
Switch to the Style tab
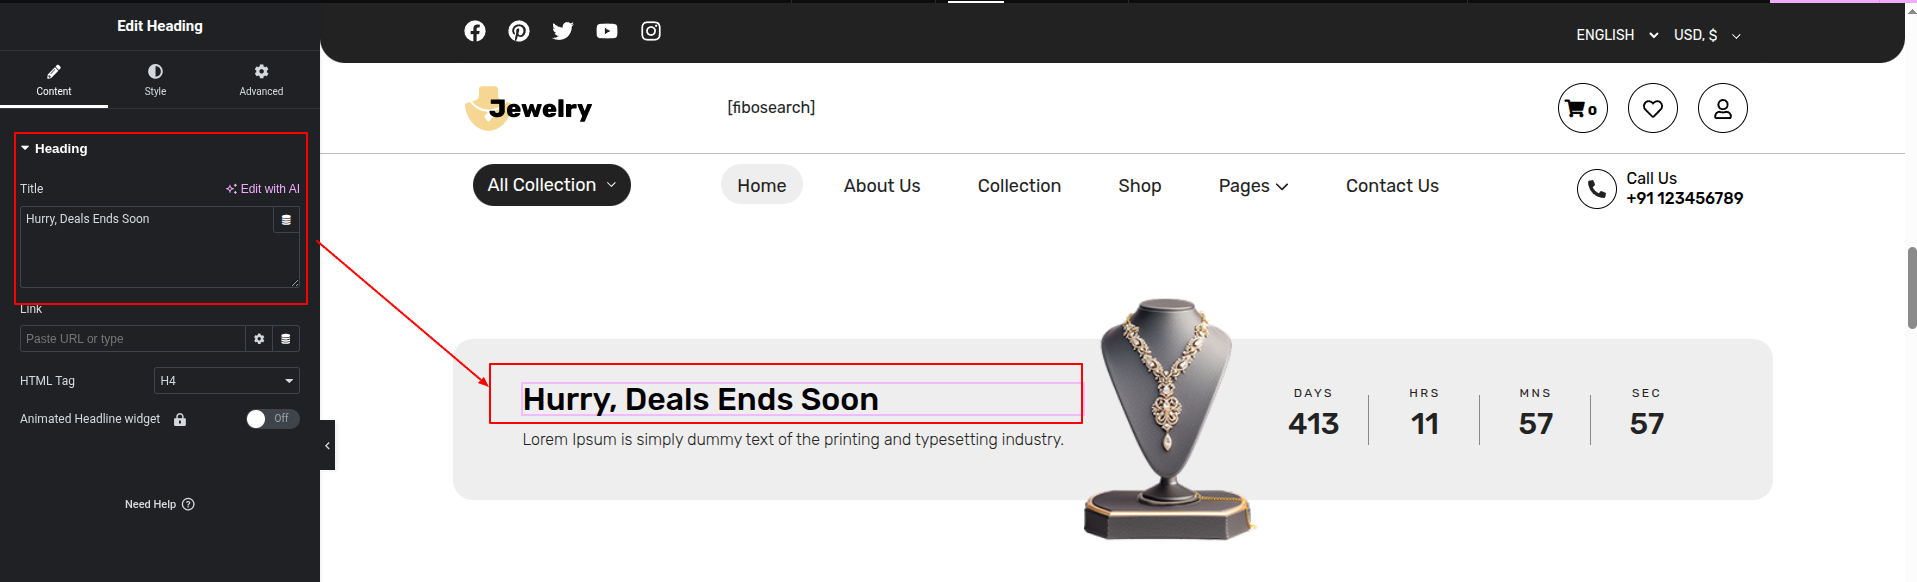pyautogui.click(x=155, y=80)
